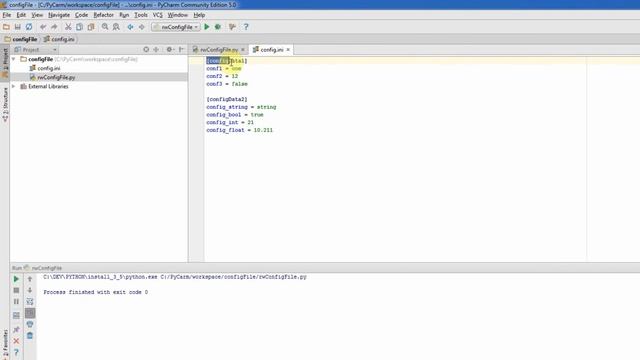Toggle scroll to end in Run console
This screenshot has height=360, width=640.
30,313
